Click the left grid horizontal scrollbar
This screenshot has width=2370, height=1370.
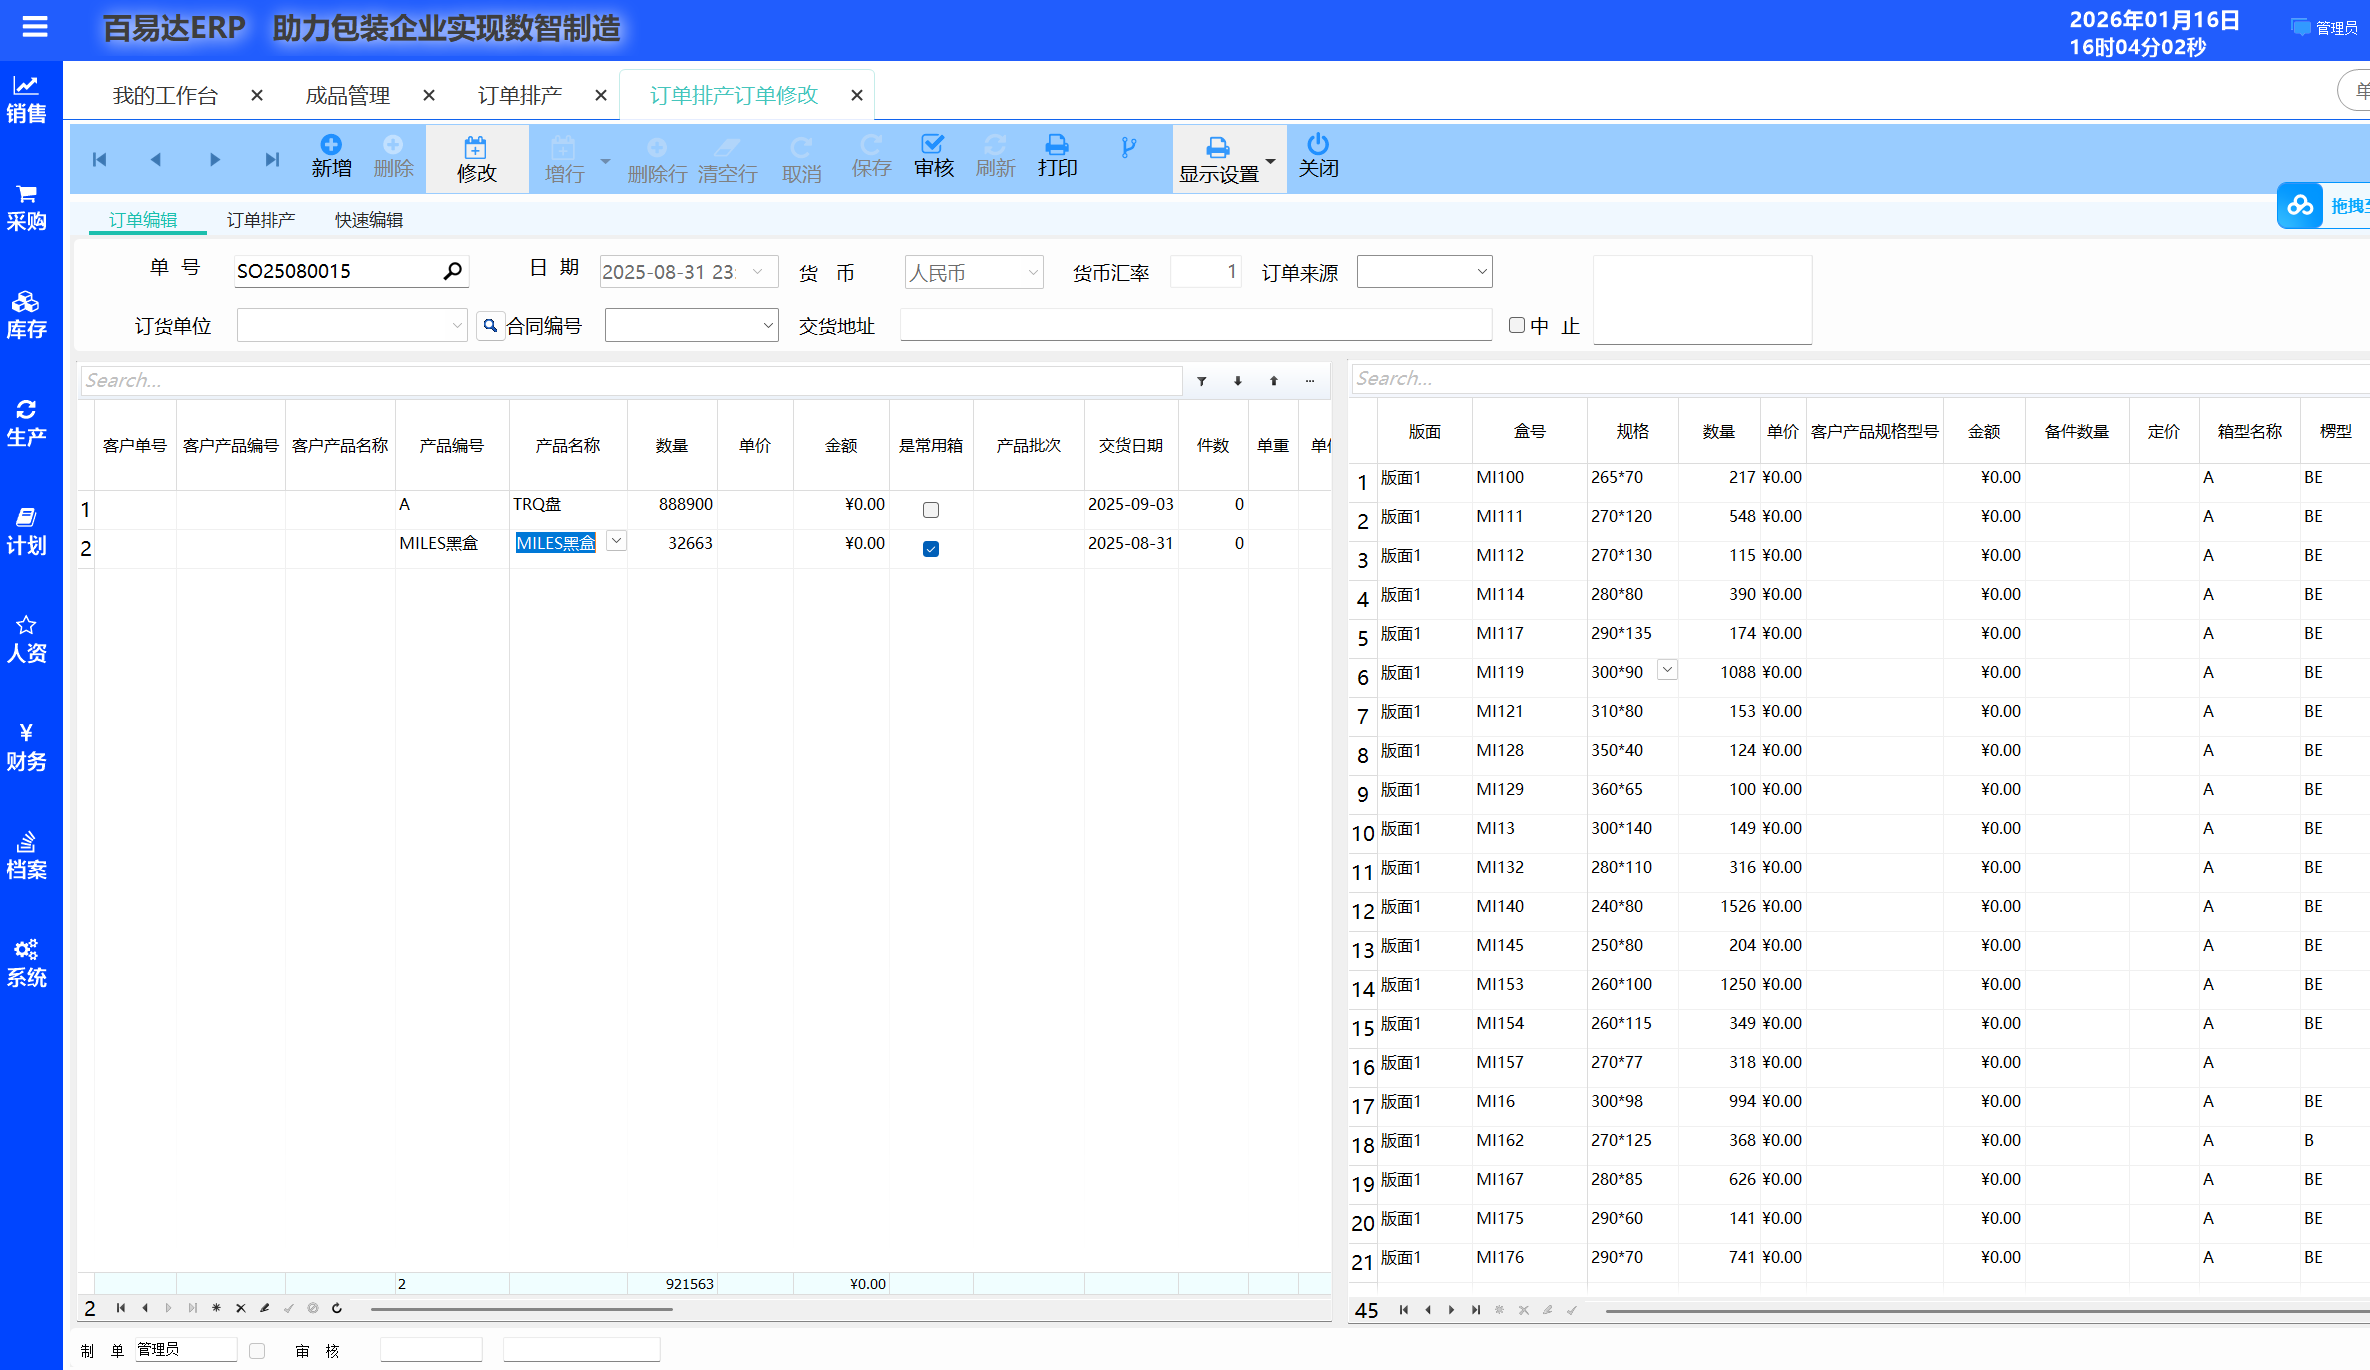520,1308
